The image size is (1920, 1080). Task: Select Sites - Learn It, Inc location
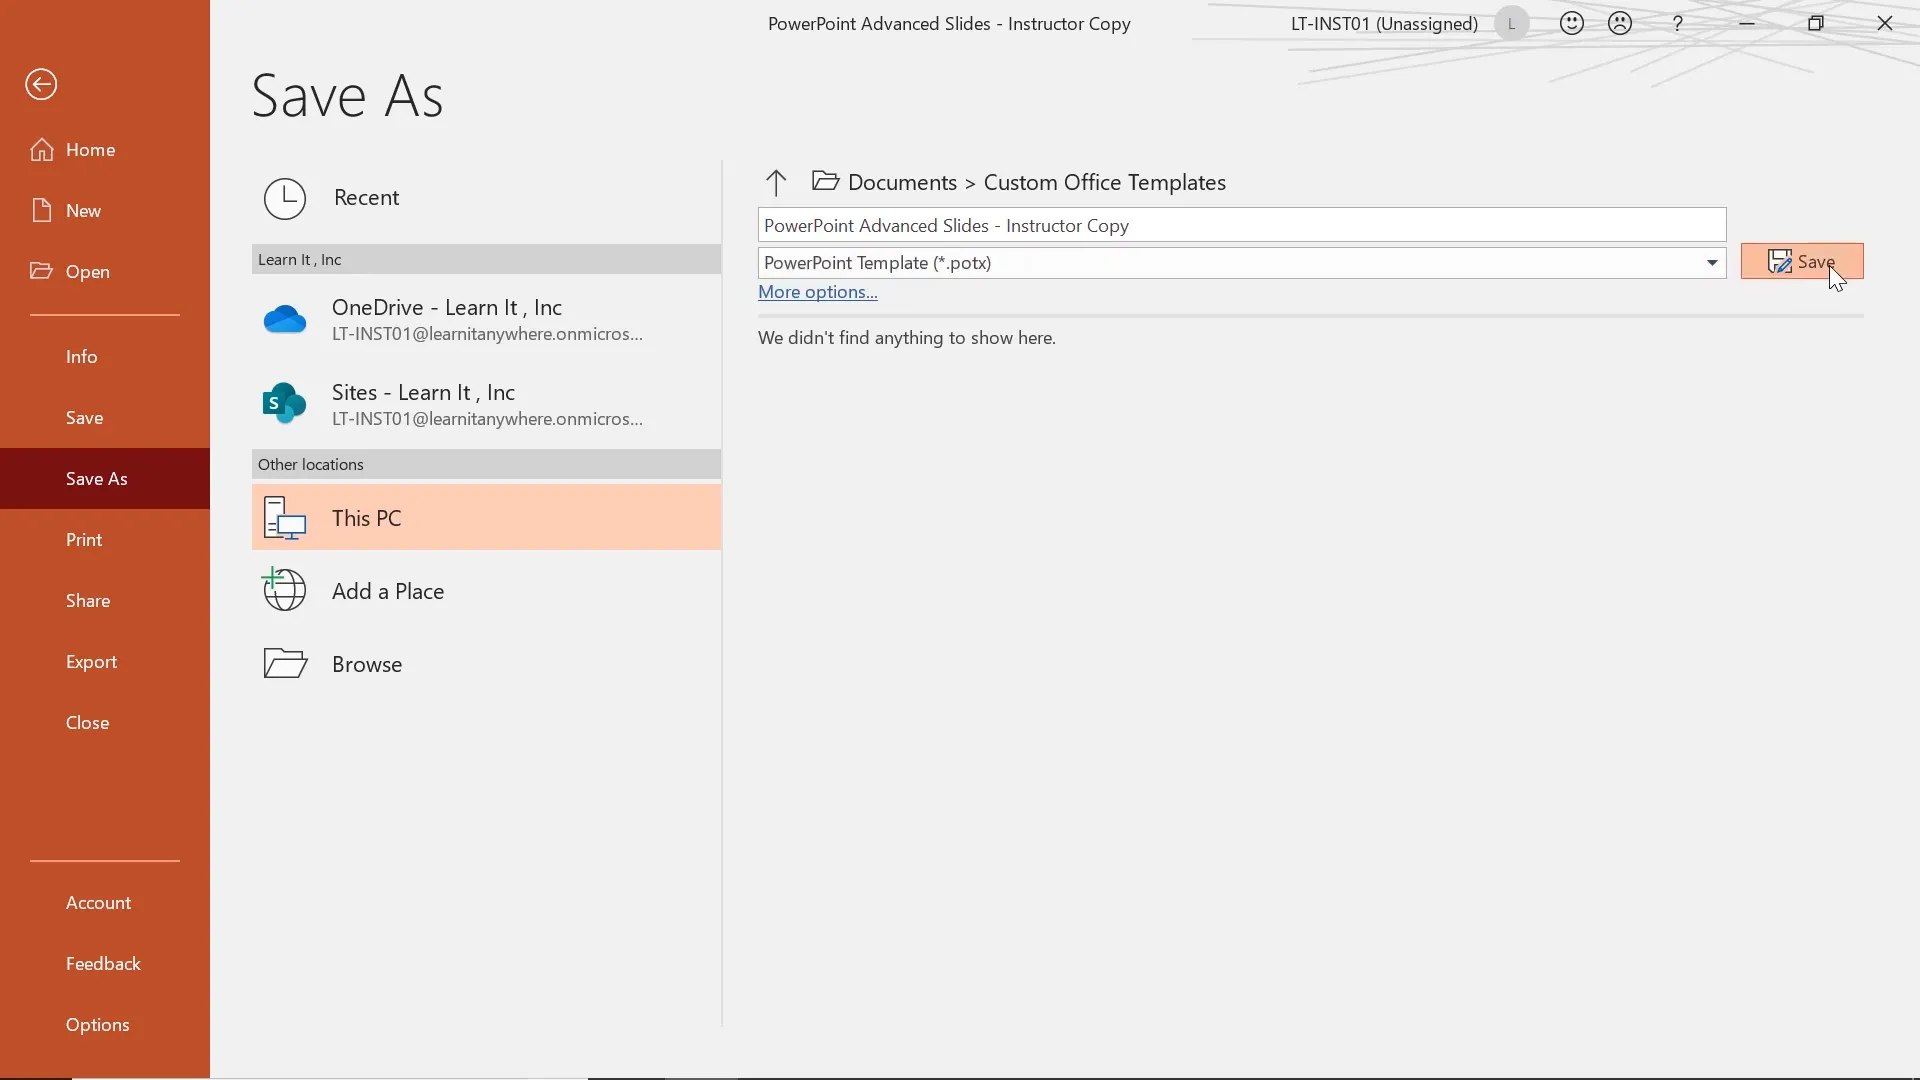[486, 405]
